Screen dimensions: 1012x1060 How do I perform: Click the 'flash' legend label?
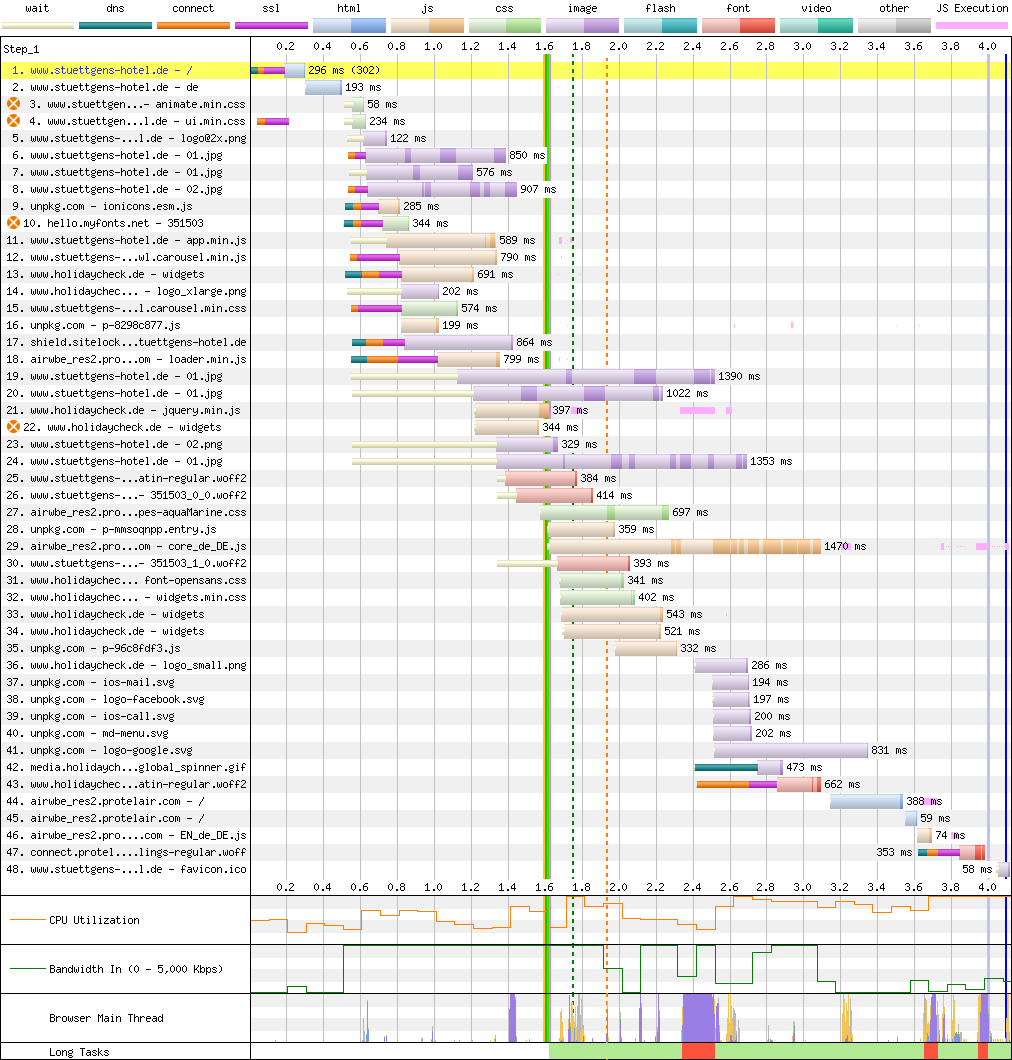[660, 8]
